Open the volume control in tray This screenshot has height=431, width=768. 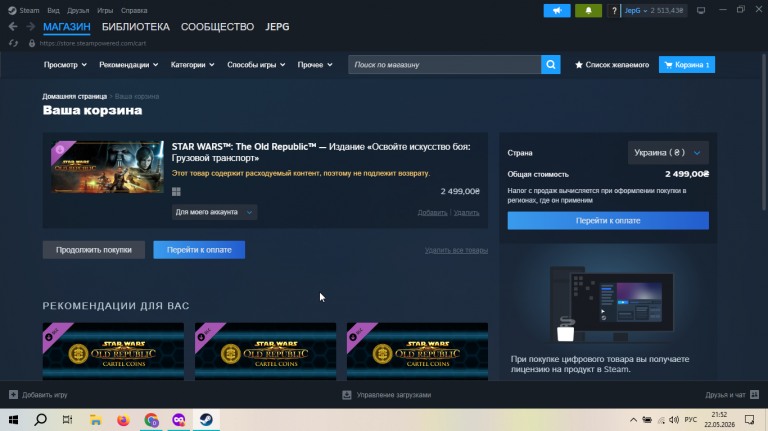[674, 420]
